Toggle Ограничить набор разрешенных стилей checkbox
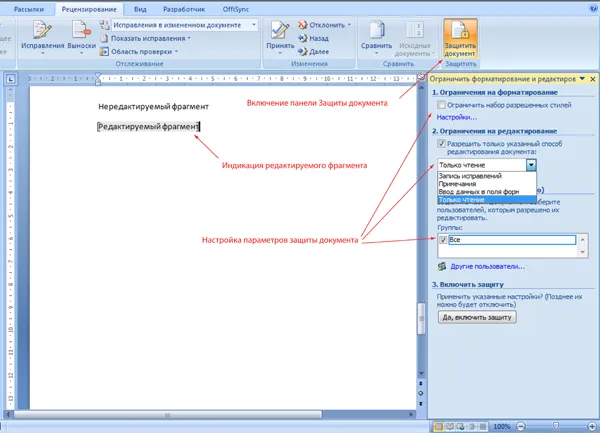This screenshot has width=600, height=433. pyautogui.click(x=442, y=105)
